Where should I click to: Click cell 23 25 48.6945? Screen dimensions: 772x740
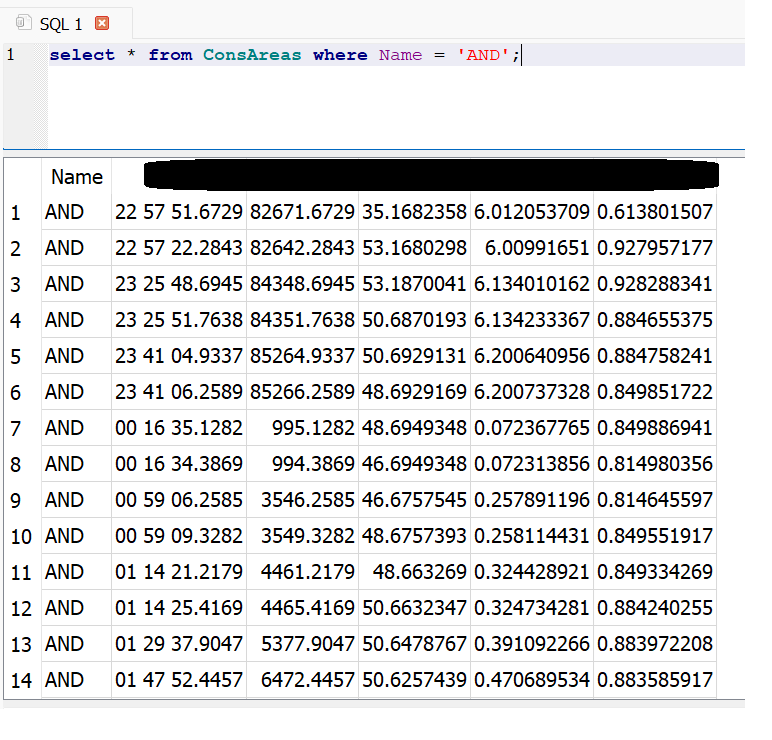[x=179, y=284]
